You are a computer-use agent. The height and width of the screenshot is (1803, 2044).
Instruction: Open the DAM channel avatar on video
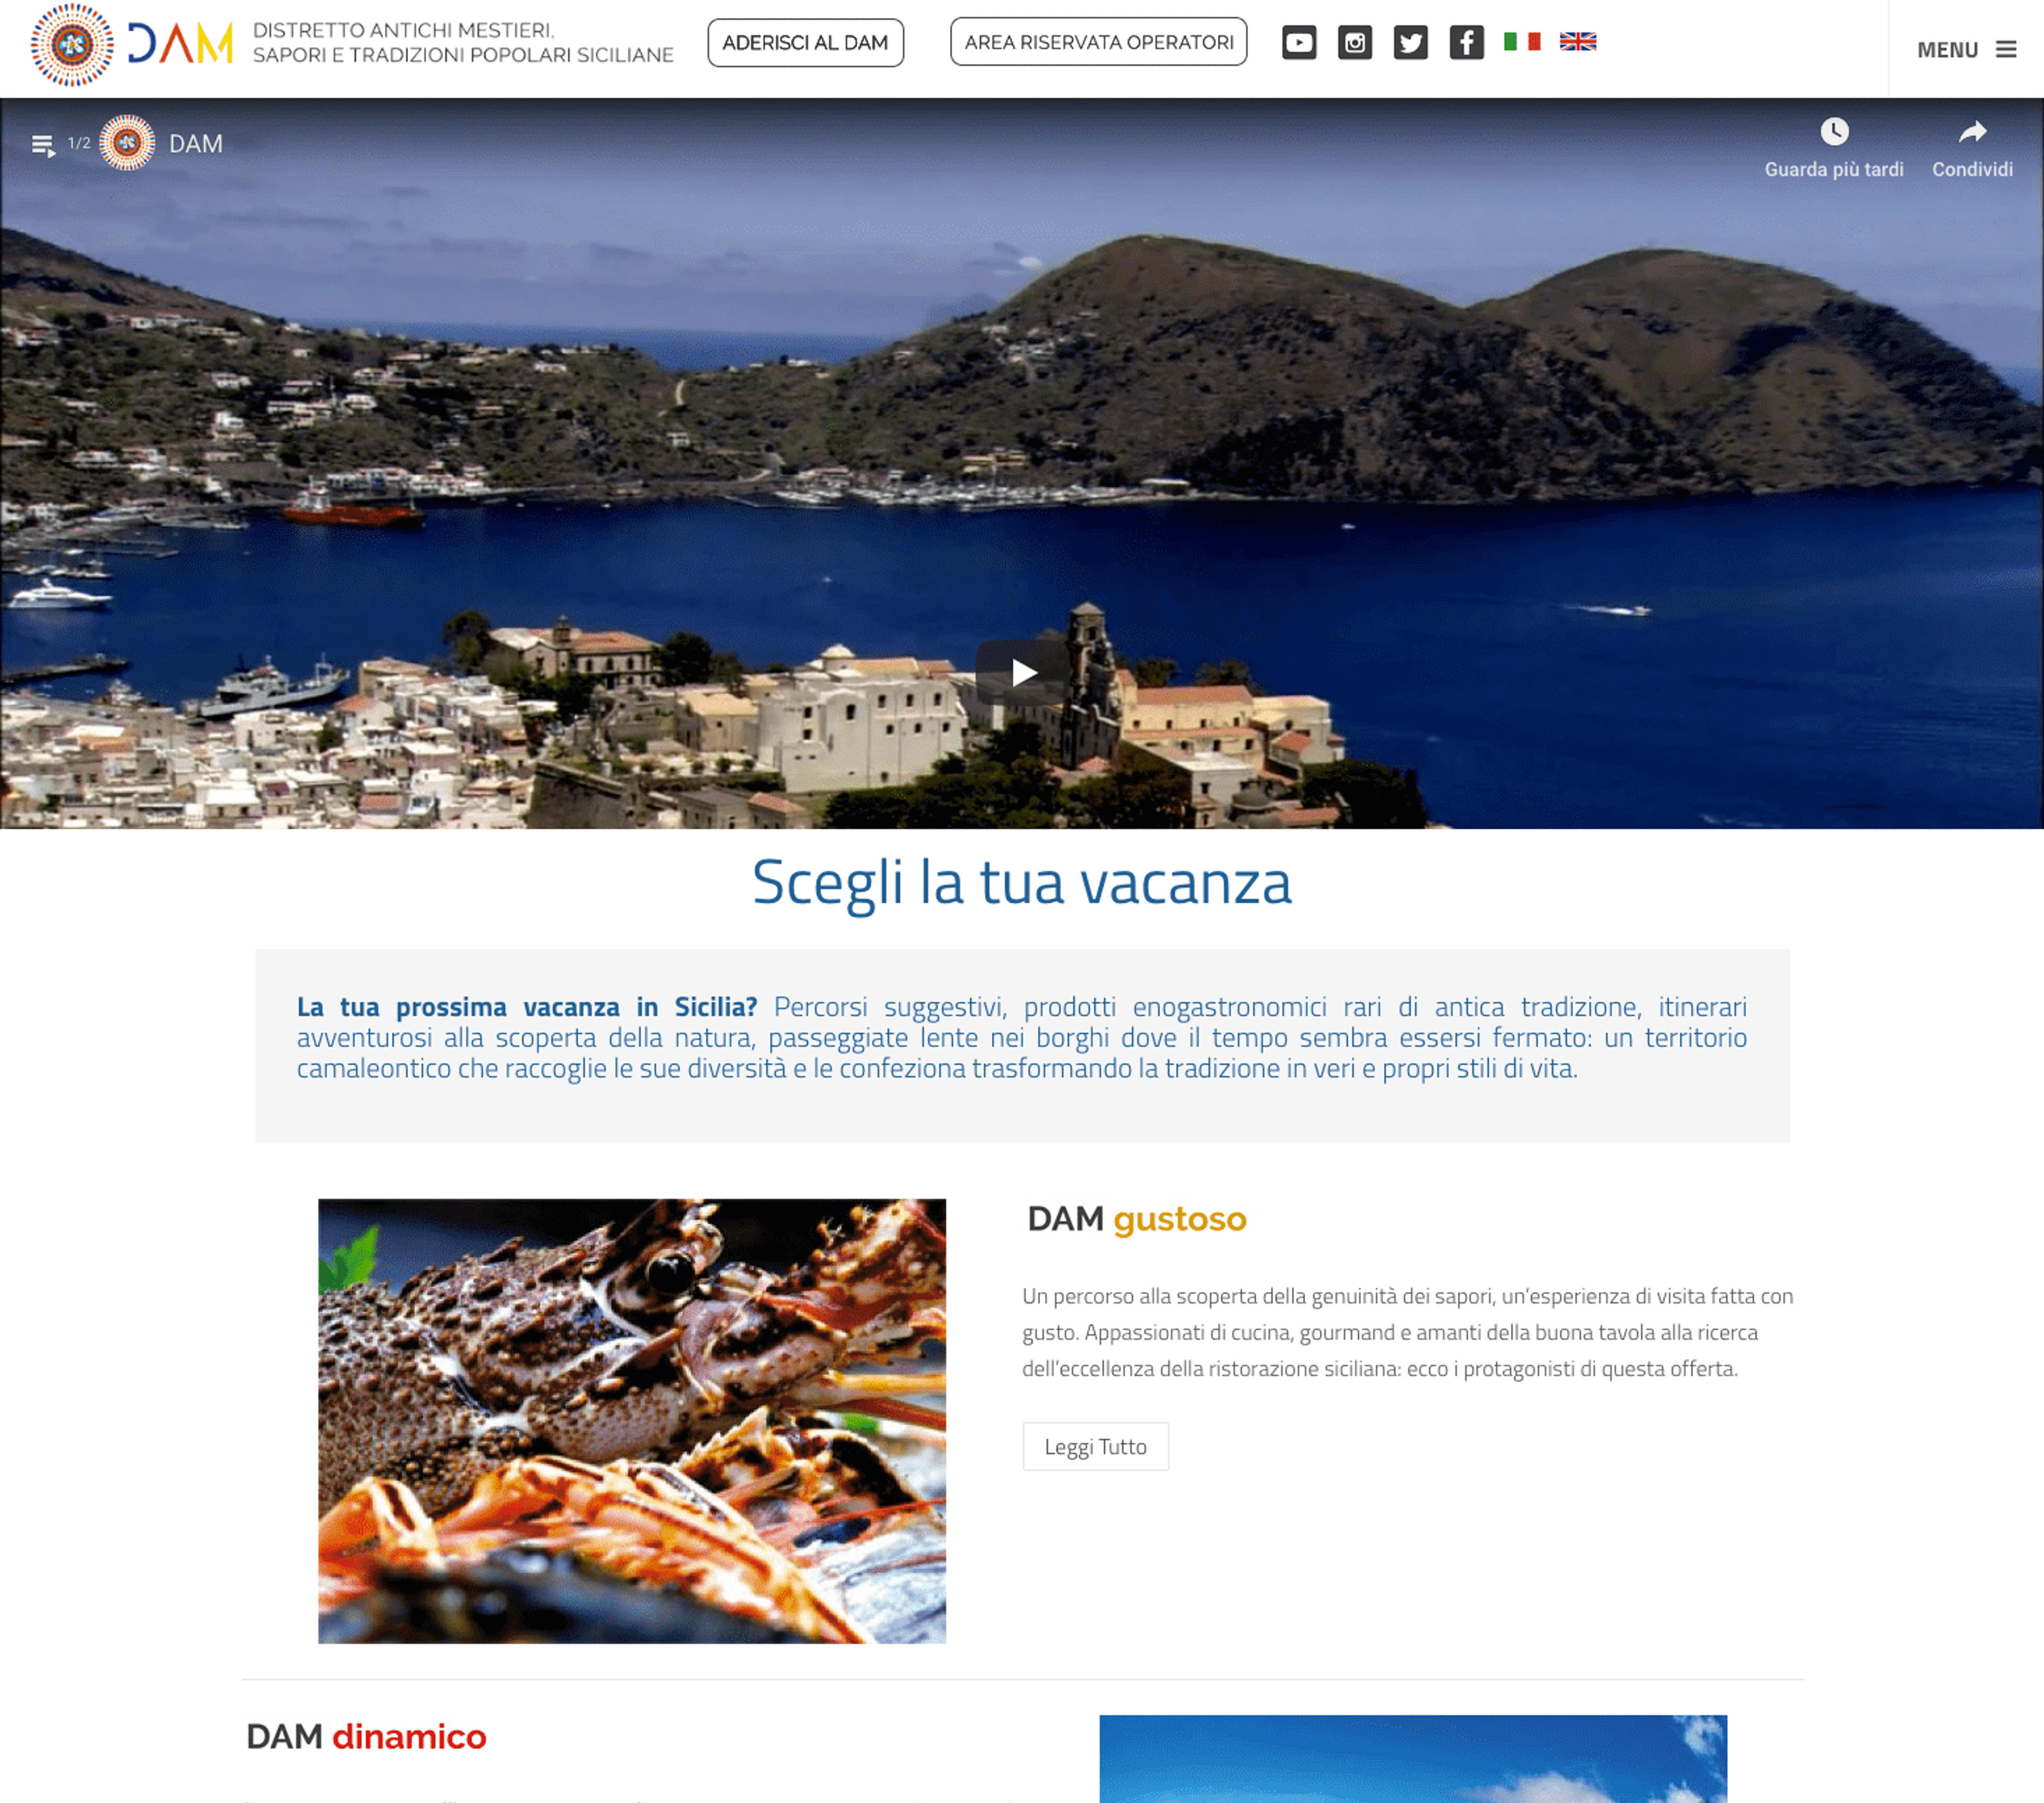click(127, 143)
